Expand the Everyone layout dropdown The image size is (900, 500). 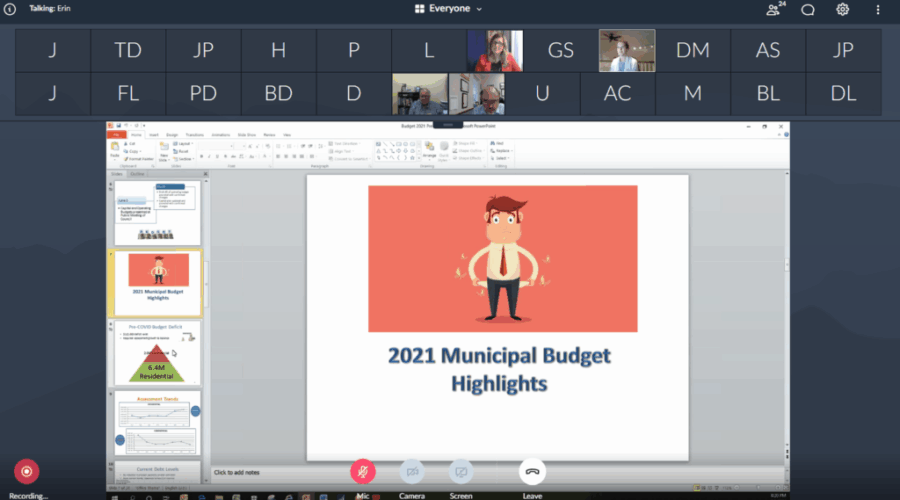pyautogui.click(x=449, y=9)
